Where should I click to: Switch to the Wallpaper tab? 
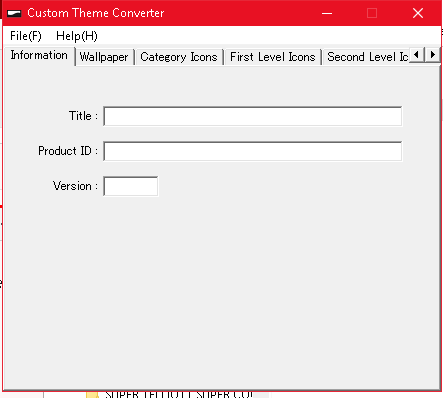[104, 57]
